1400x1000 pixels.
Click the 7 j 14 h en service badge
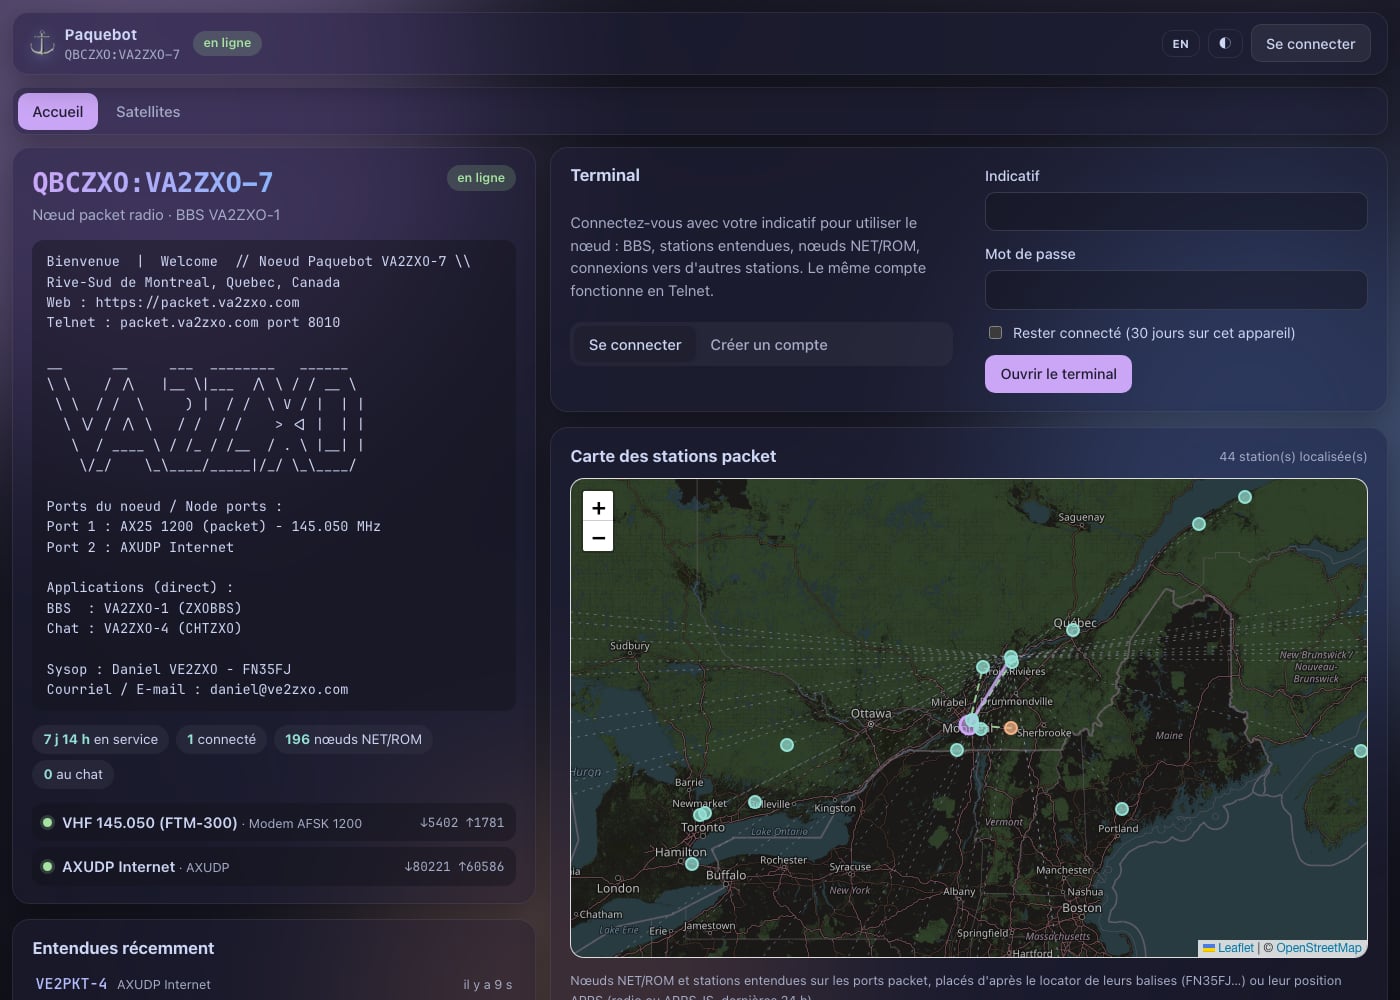101,740
